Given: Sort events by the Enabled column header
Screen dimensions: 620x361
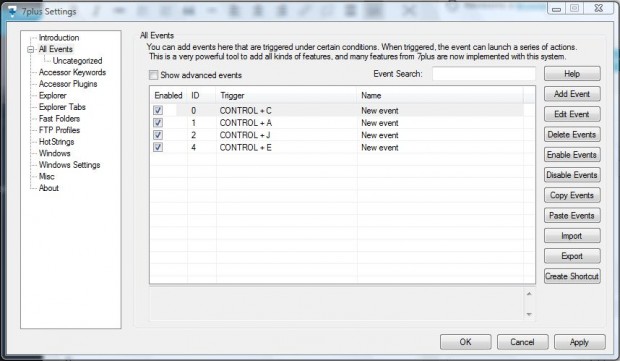Looking at the screenshot, I should pos(168,95).
